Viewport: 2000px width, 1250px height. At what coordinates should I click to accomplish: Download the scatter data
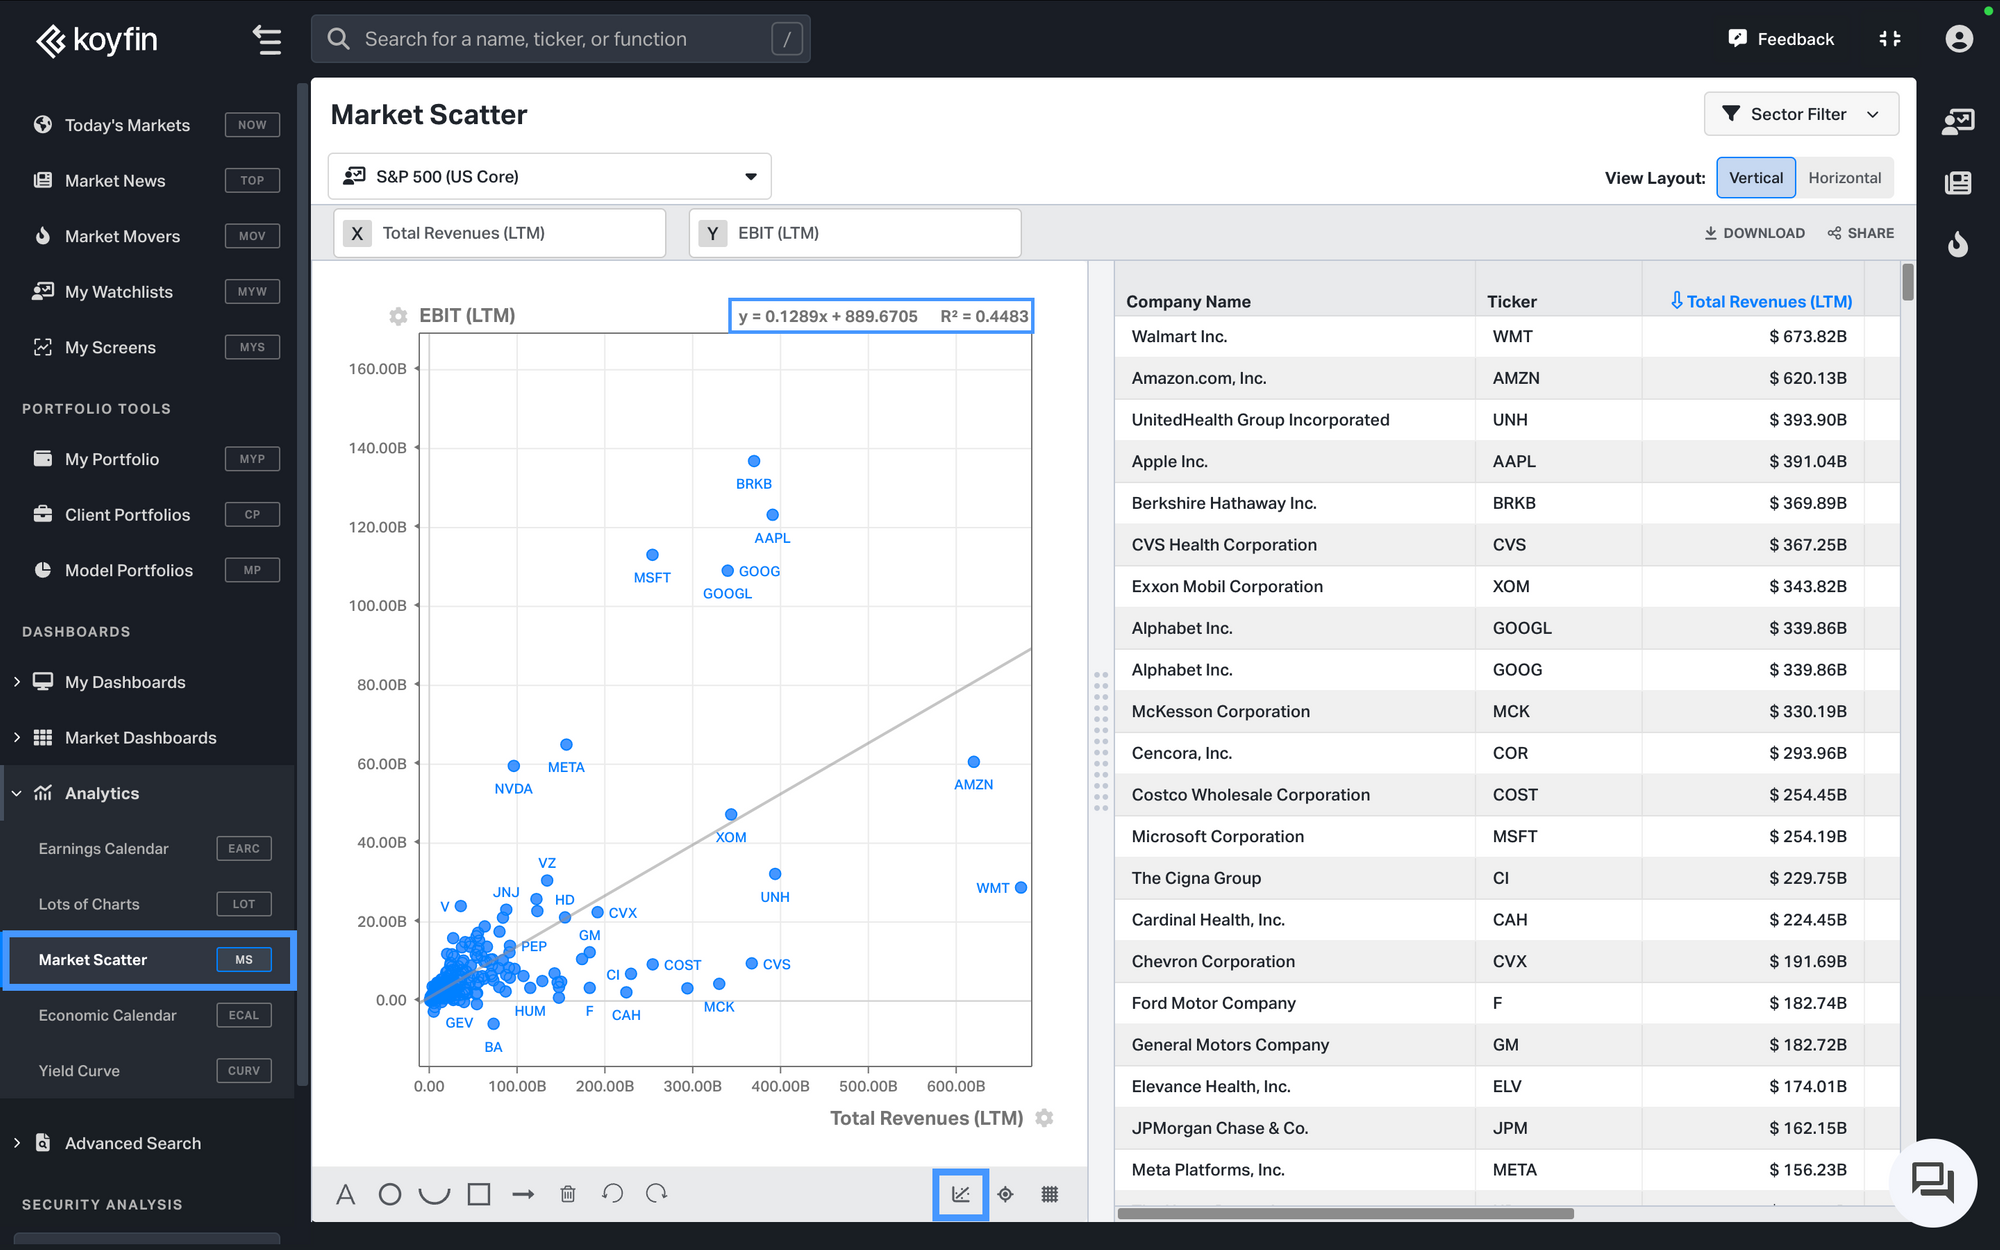1755,233
